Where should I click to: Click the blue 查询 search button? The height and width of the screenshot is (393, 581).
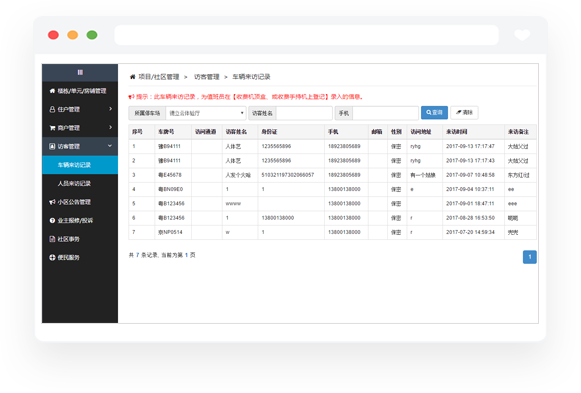(434, 113)
